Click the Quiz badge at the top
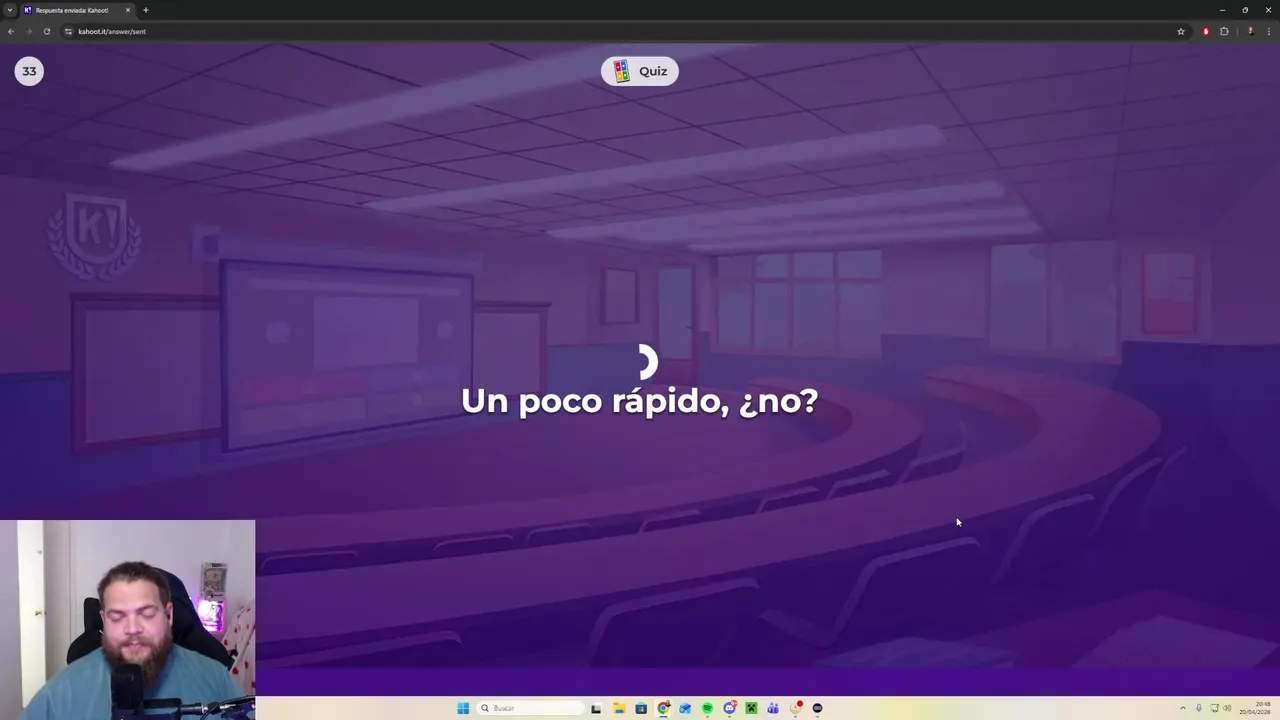 [640, 71]
